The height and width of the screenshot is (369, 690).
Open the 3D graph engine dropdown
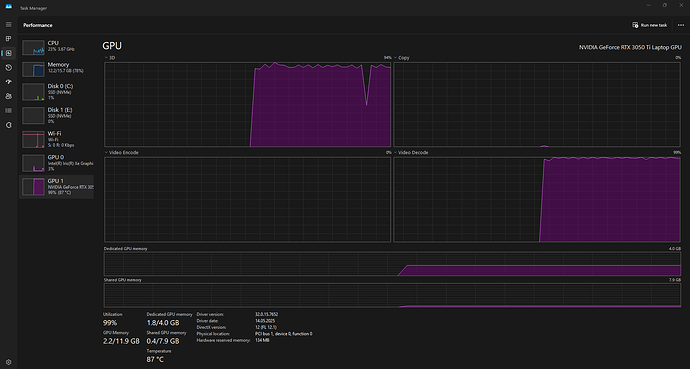pos(110,58)
